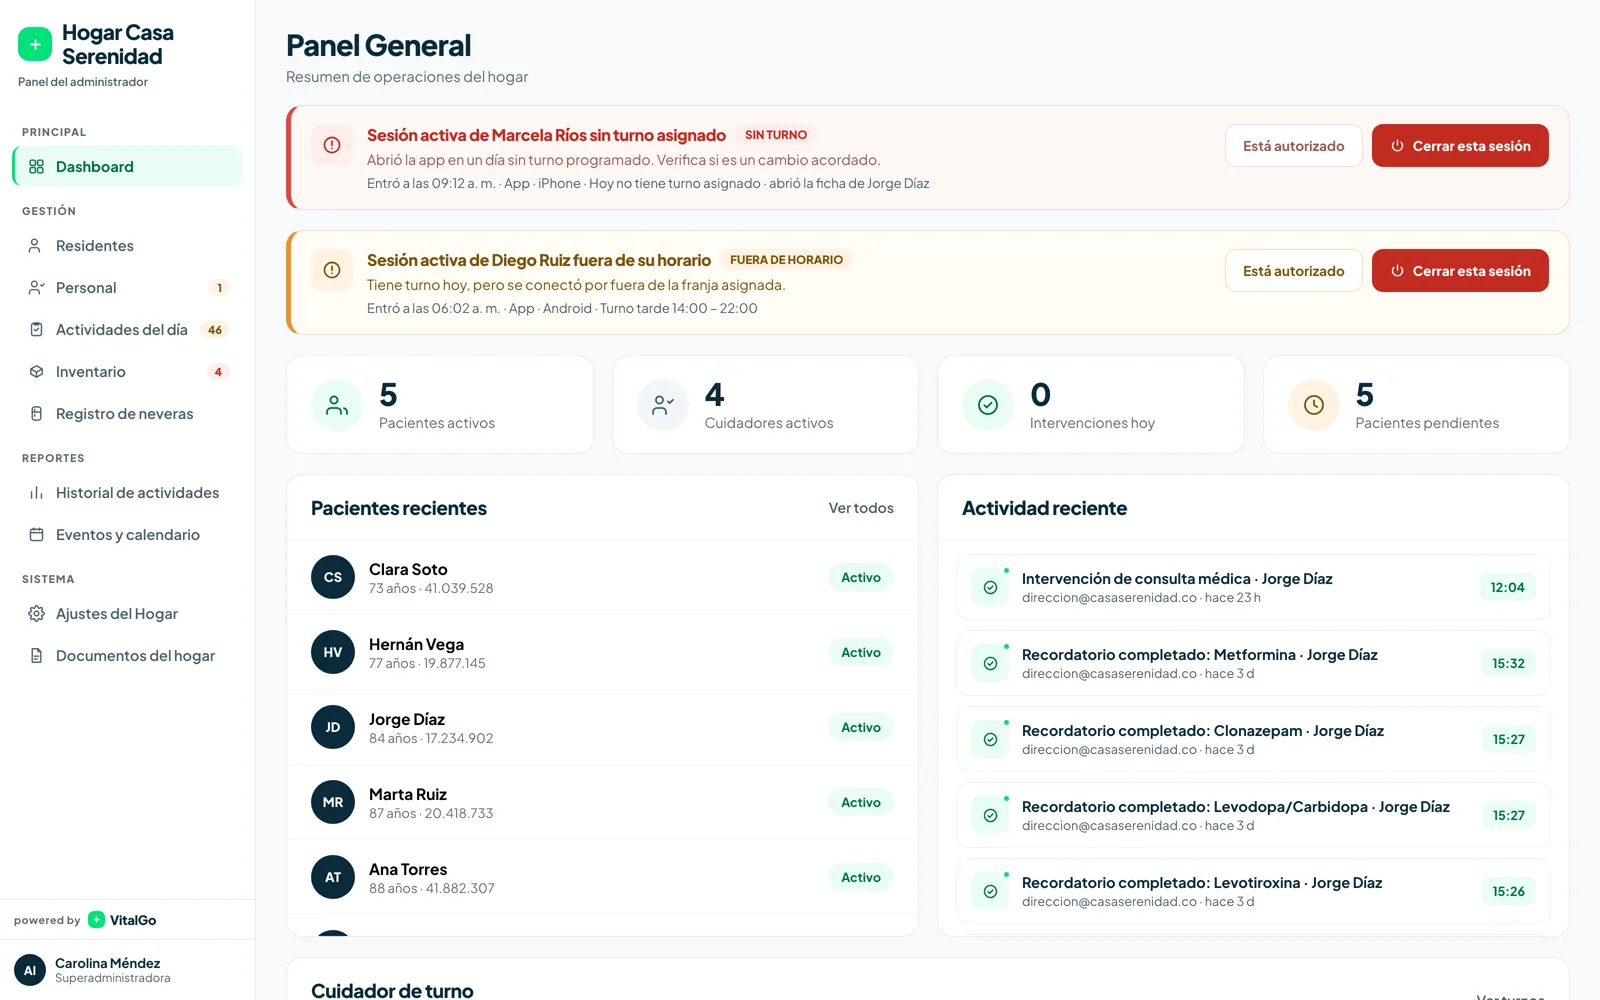
Task: Click Marta Ruiz's MR avatar
Action: [x=333, y=802]
